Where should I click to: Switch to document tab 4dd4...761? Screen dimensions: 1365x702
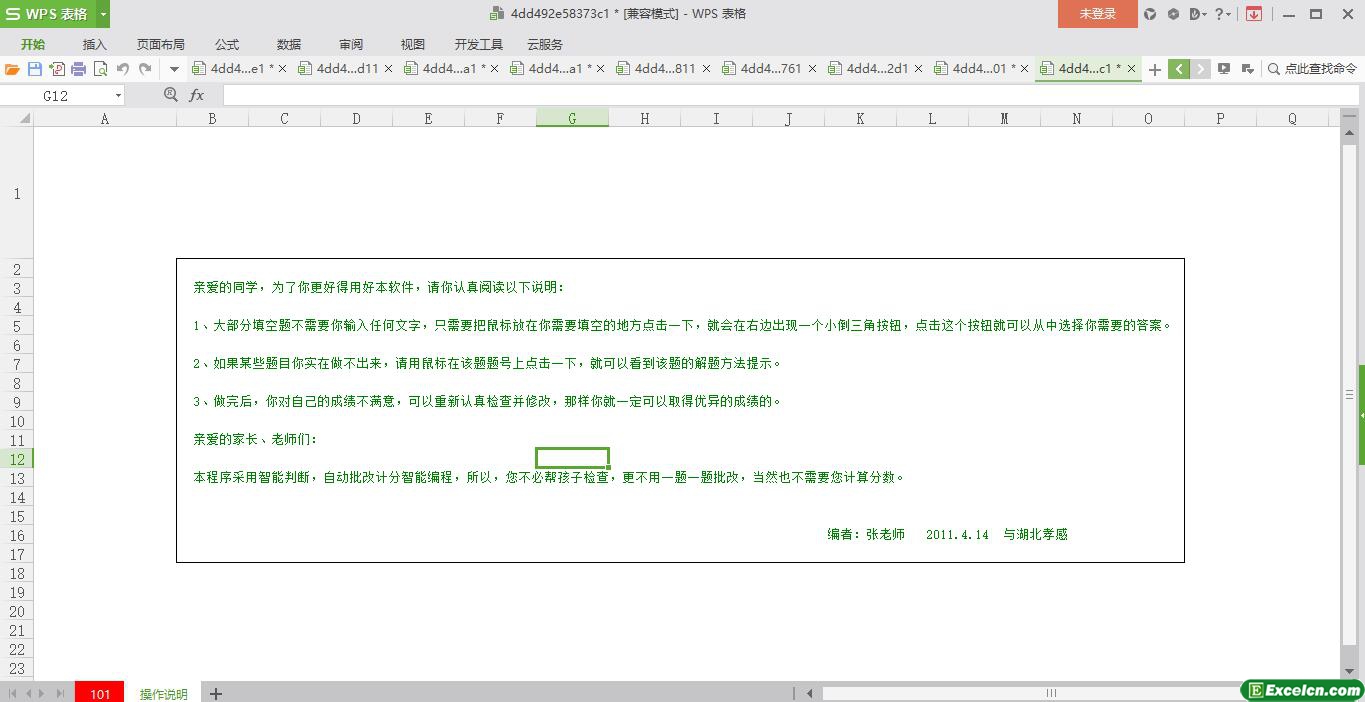(x=771, y=69)
